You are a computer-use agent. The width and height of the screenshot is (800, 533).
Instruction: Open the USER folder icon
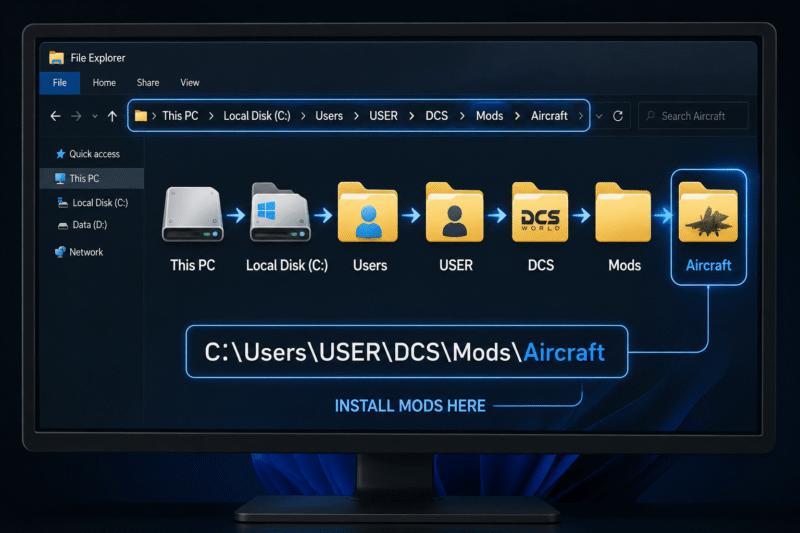pos(455,212)
